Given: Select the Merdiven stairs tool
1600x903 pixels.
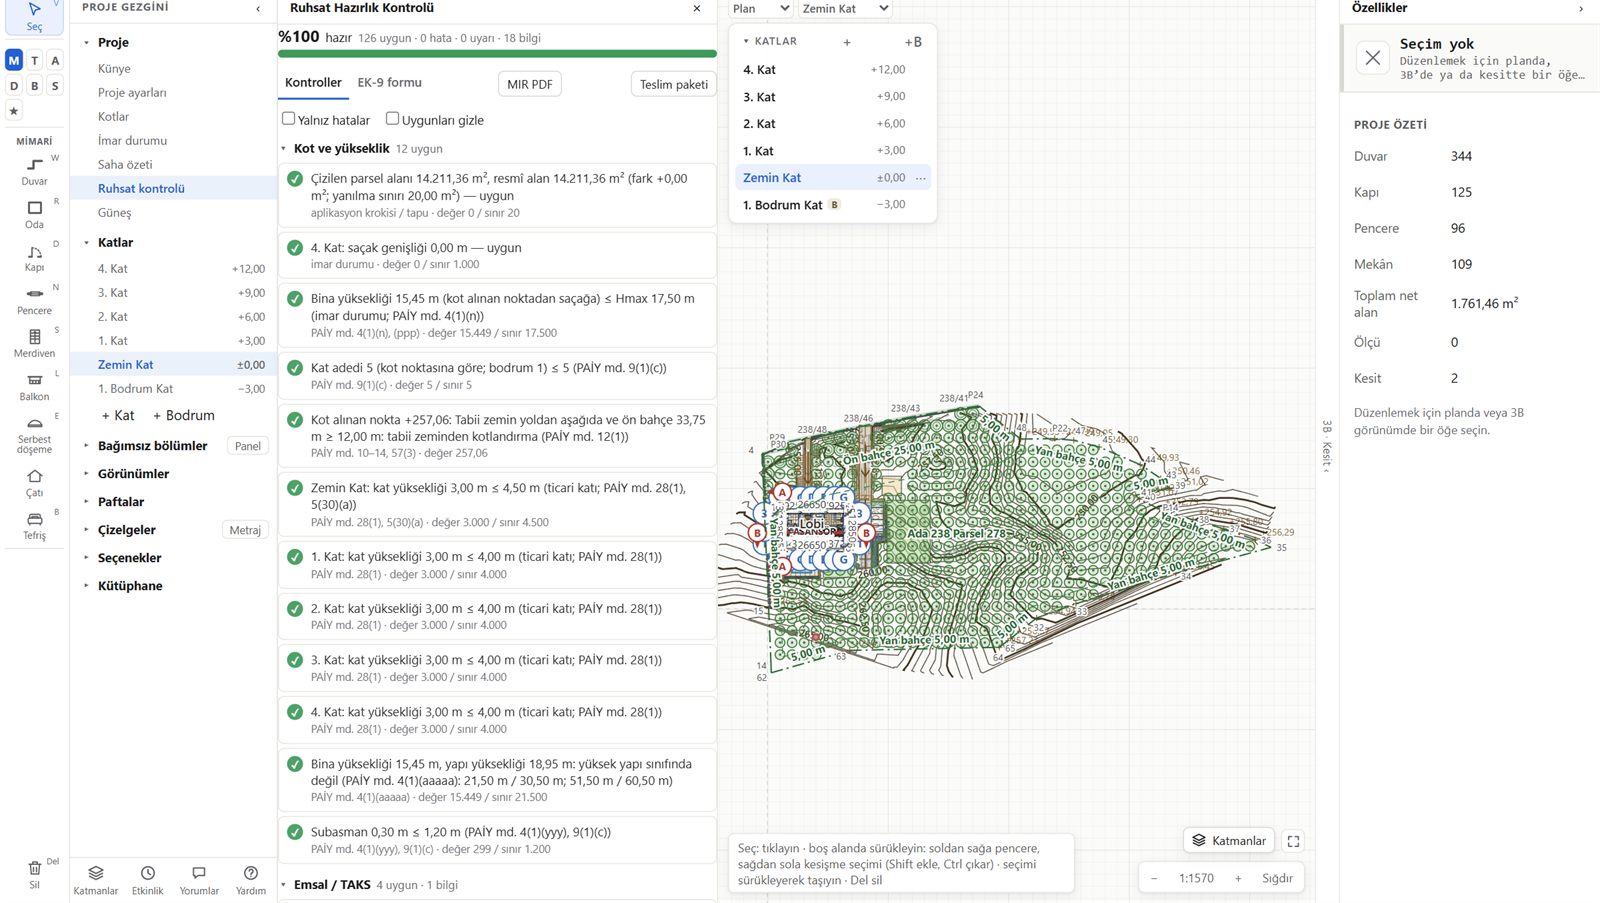Looking at the screenshot, I should (34, 343).
